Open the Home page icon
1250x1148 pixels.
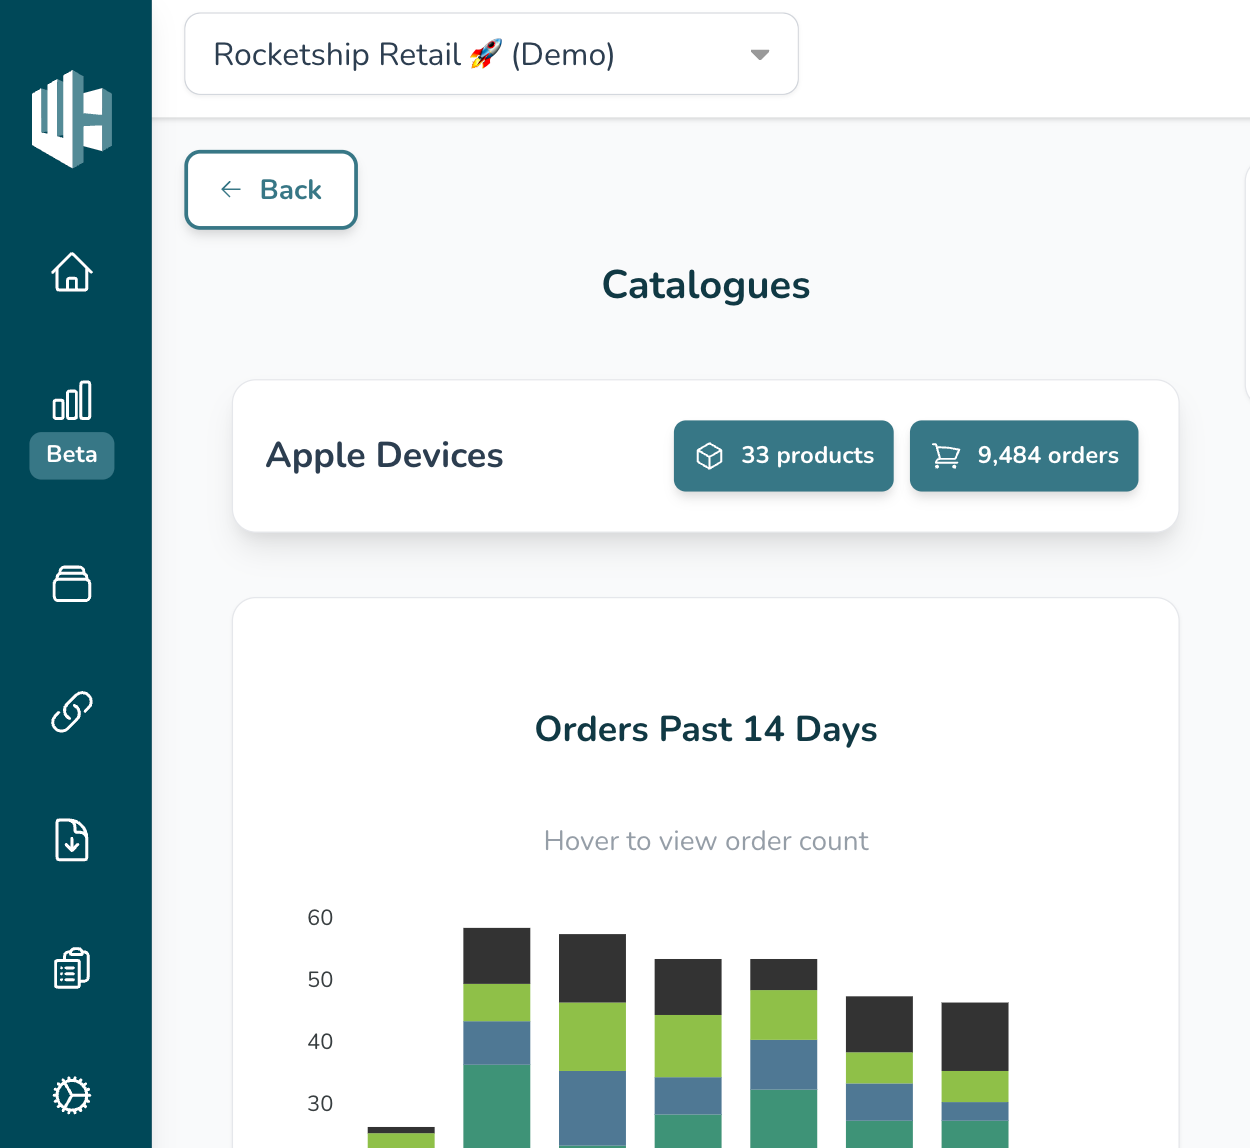tap(72, 272)
